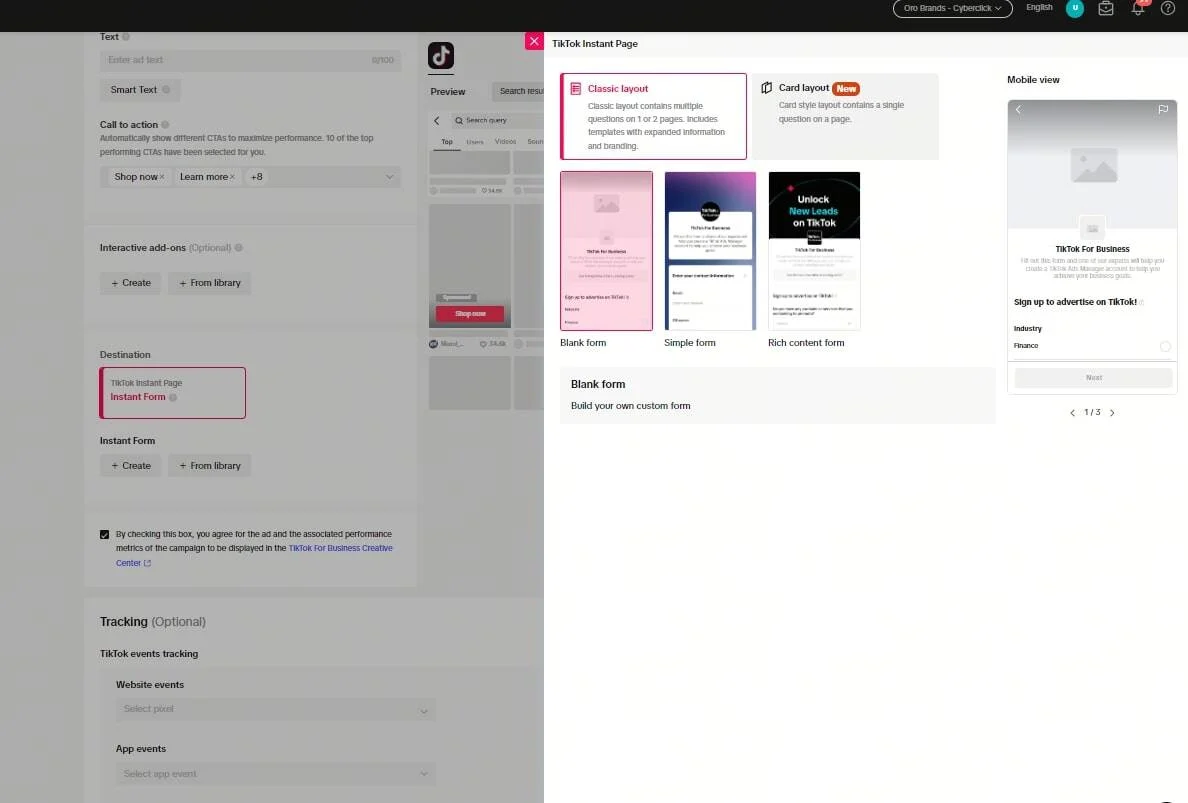The height and width of the screenshot is (803, 1188).
Task: Click the Smart Text button
Action: [x=140, y=89]
